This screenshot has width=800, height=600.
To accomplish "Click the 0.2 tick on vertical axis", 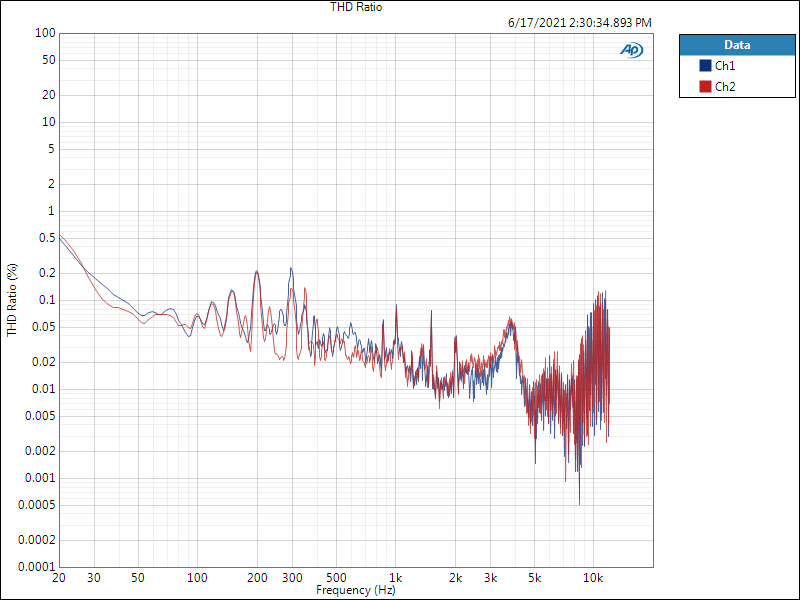I will click(45, 273).
